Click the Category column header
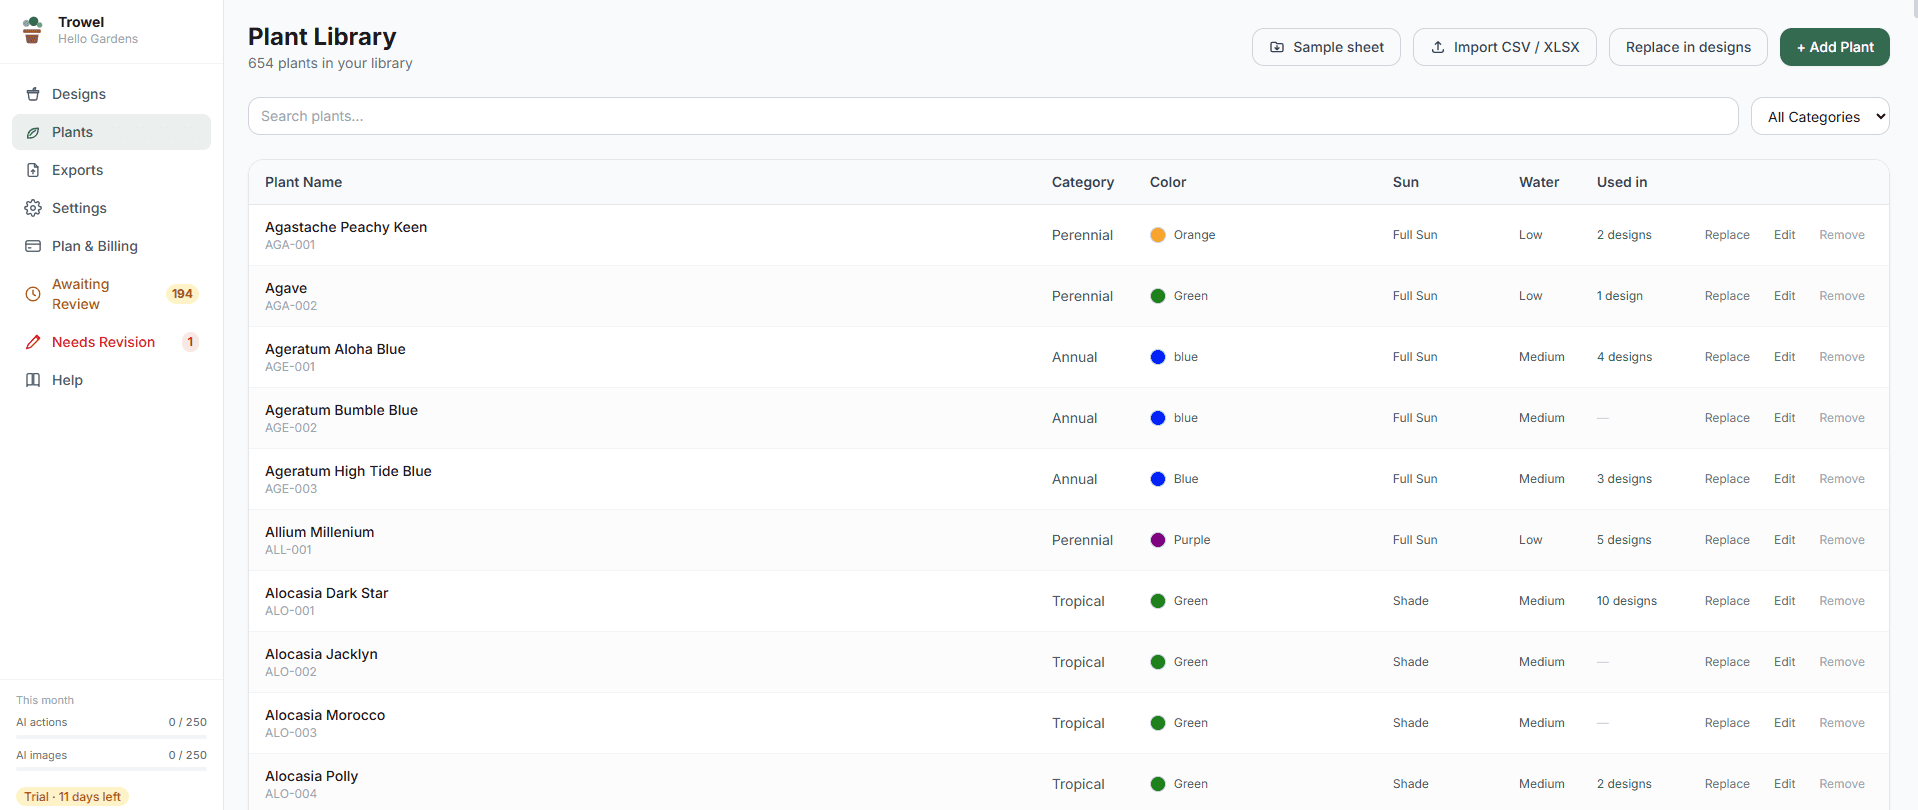The width and height of the screenshot is (1918, 810). [1083, 182]
